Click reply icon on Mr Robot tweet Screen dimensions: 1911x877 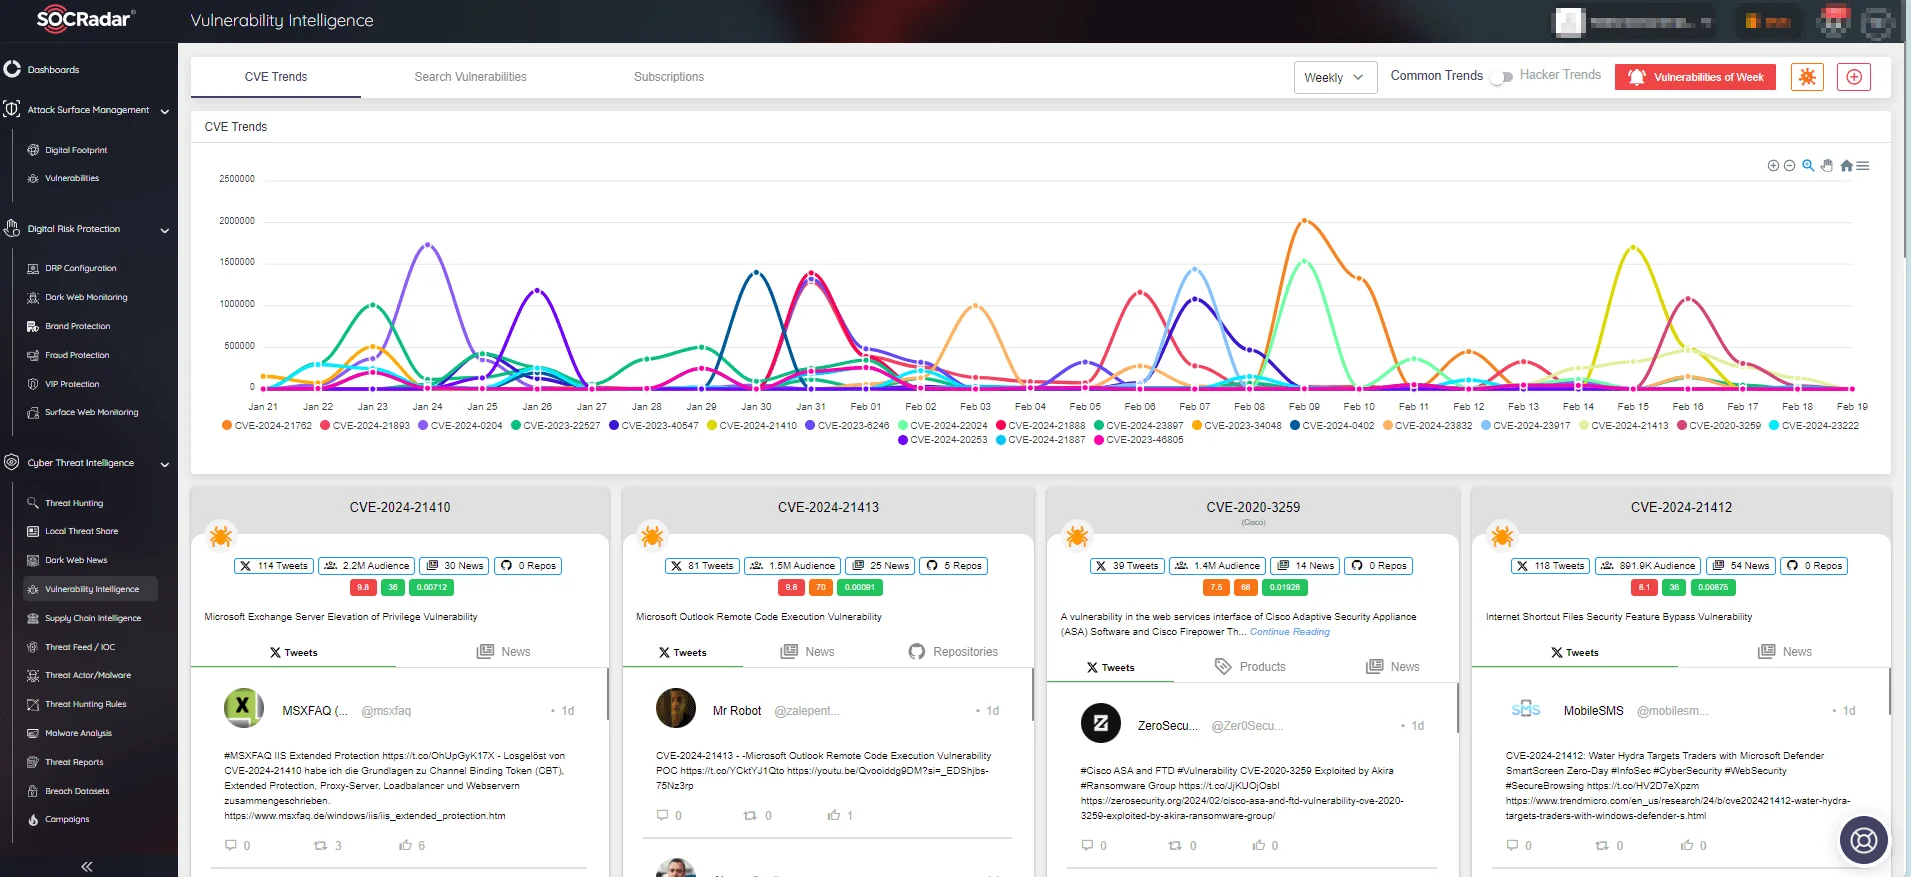click(662, 815)
